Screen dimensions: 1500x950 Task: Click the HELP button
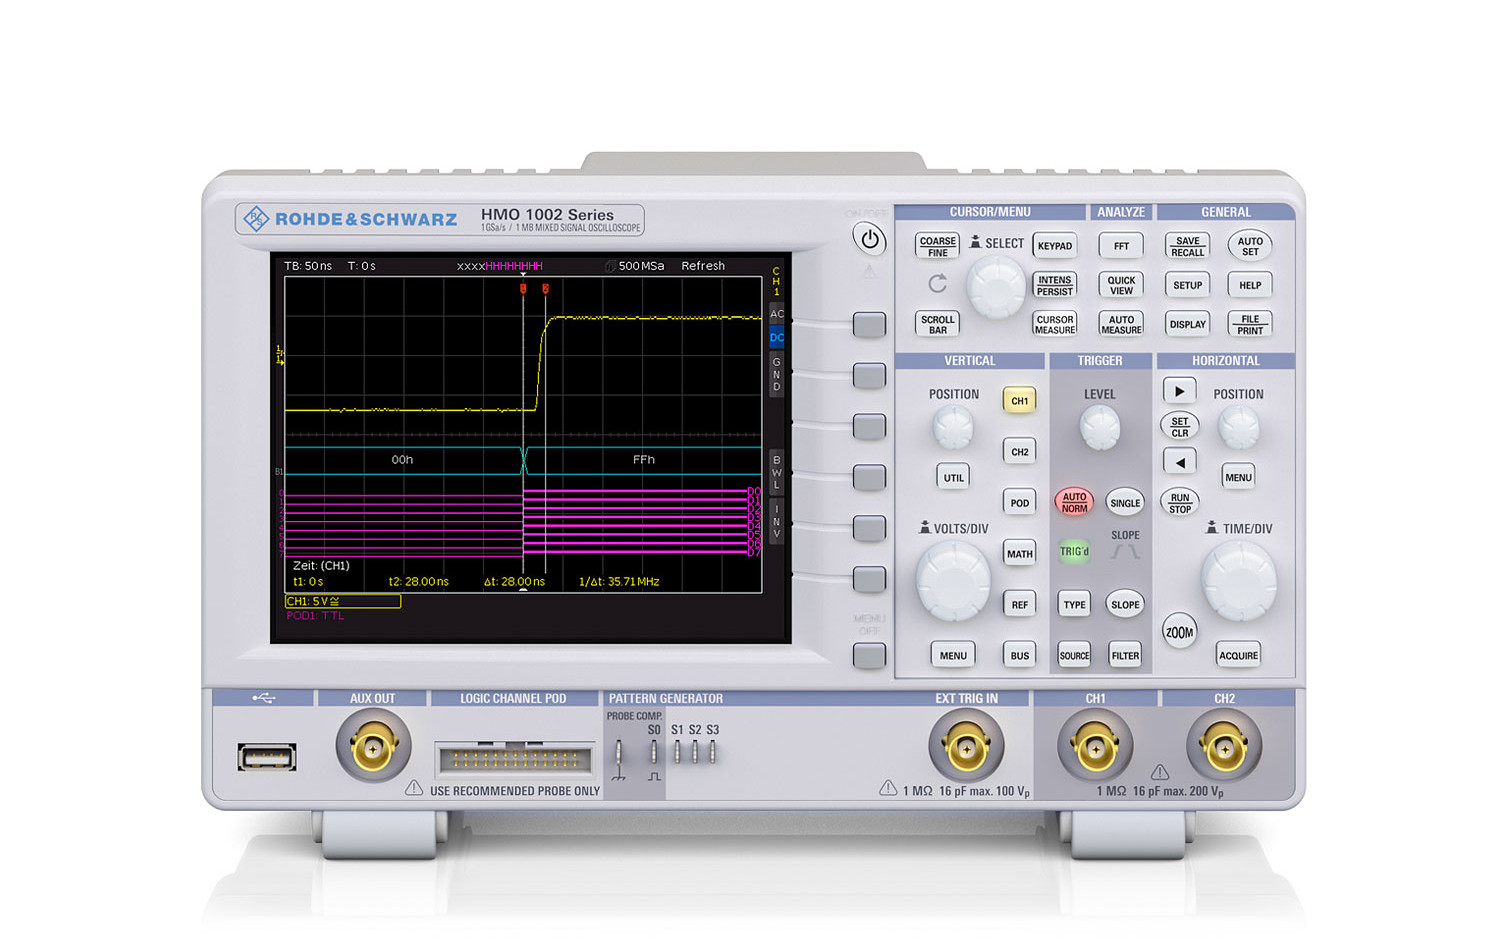[1250, 285]
